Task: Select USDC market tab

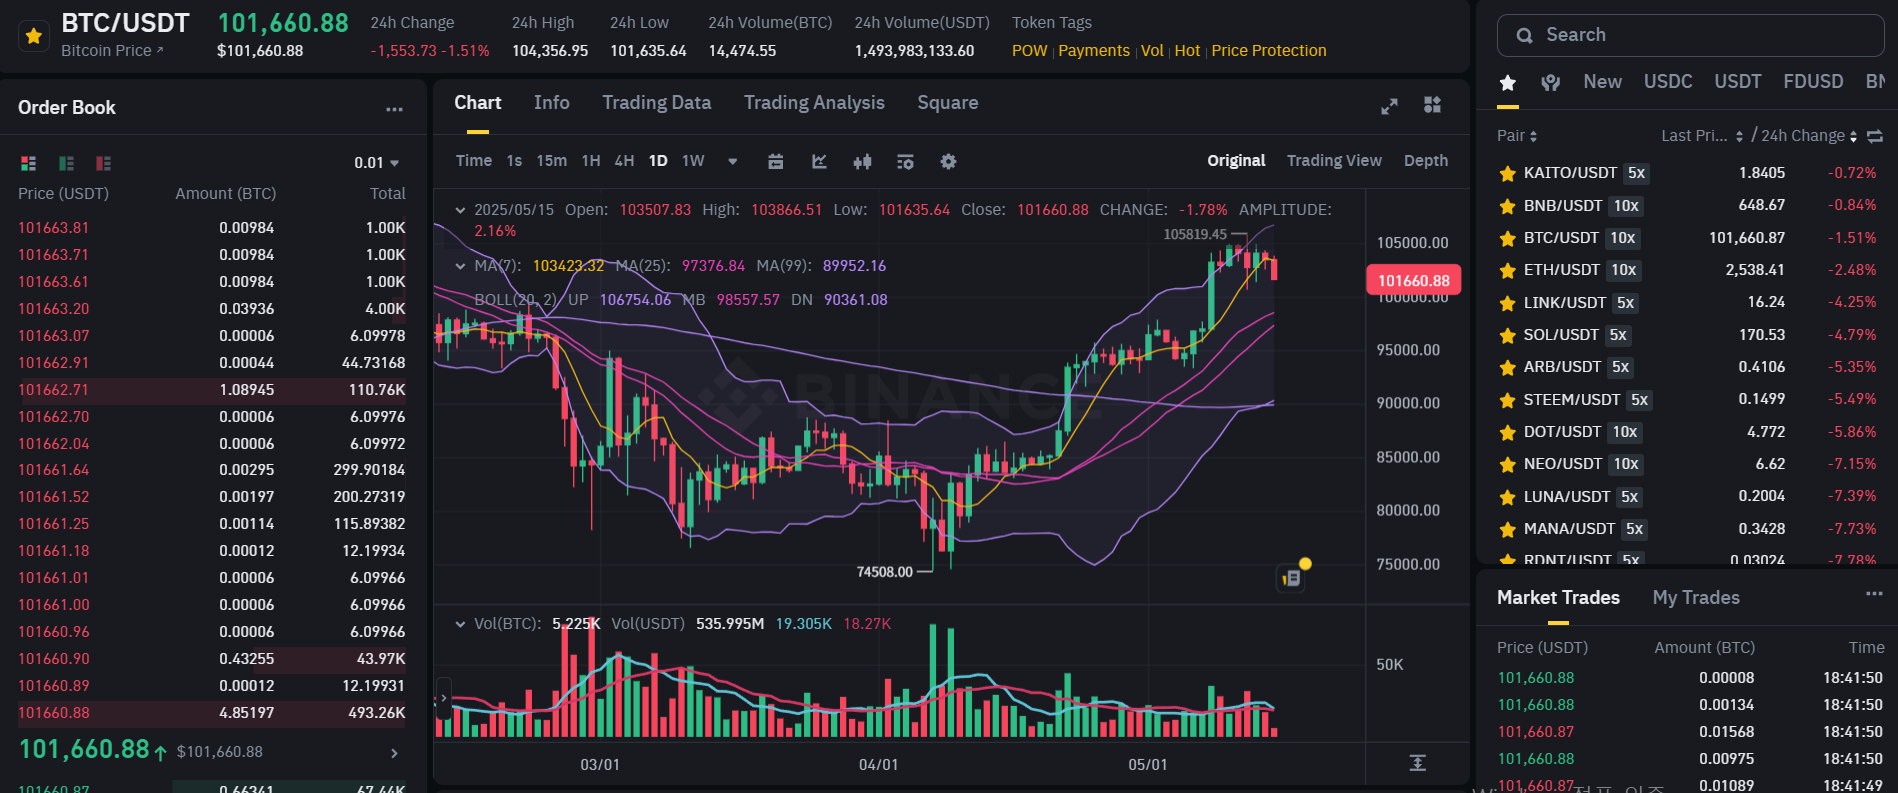Action: click(x=1668, y=82)
